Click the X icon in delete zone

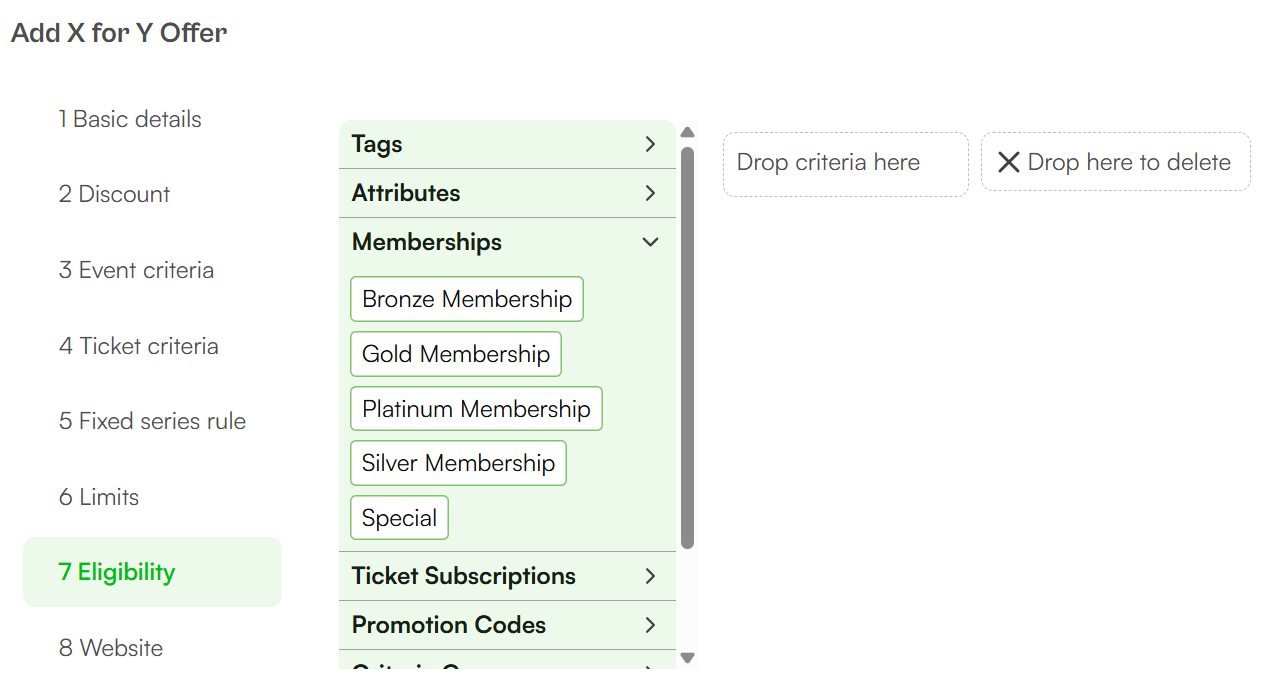click(x=1009, y=162)
